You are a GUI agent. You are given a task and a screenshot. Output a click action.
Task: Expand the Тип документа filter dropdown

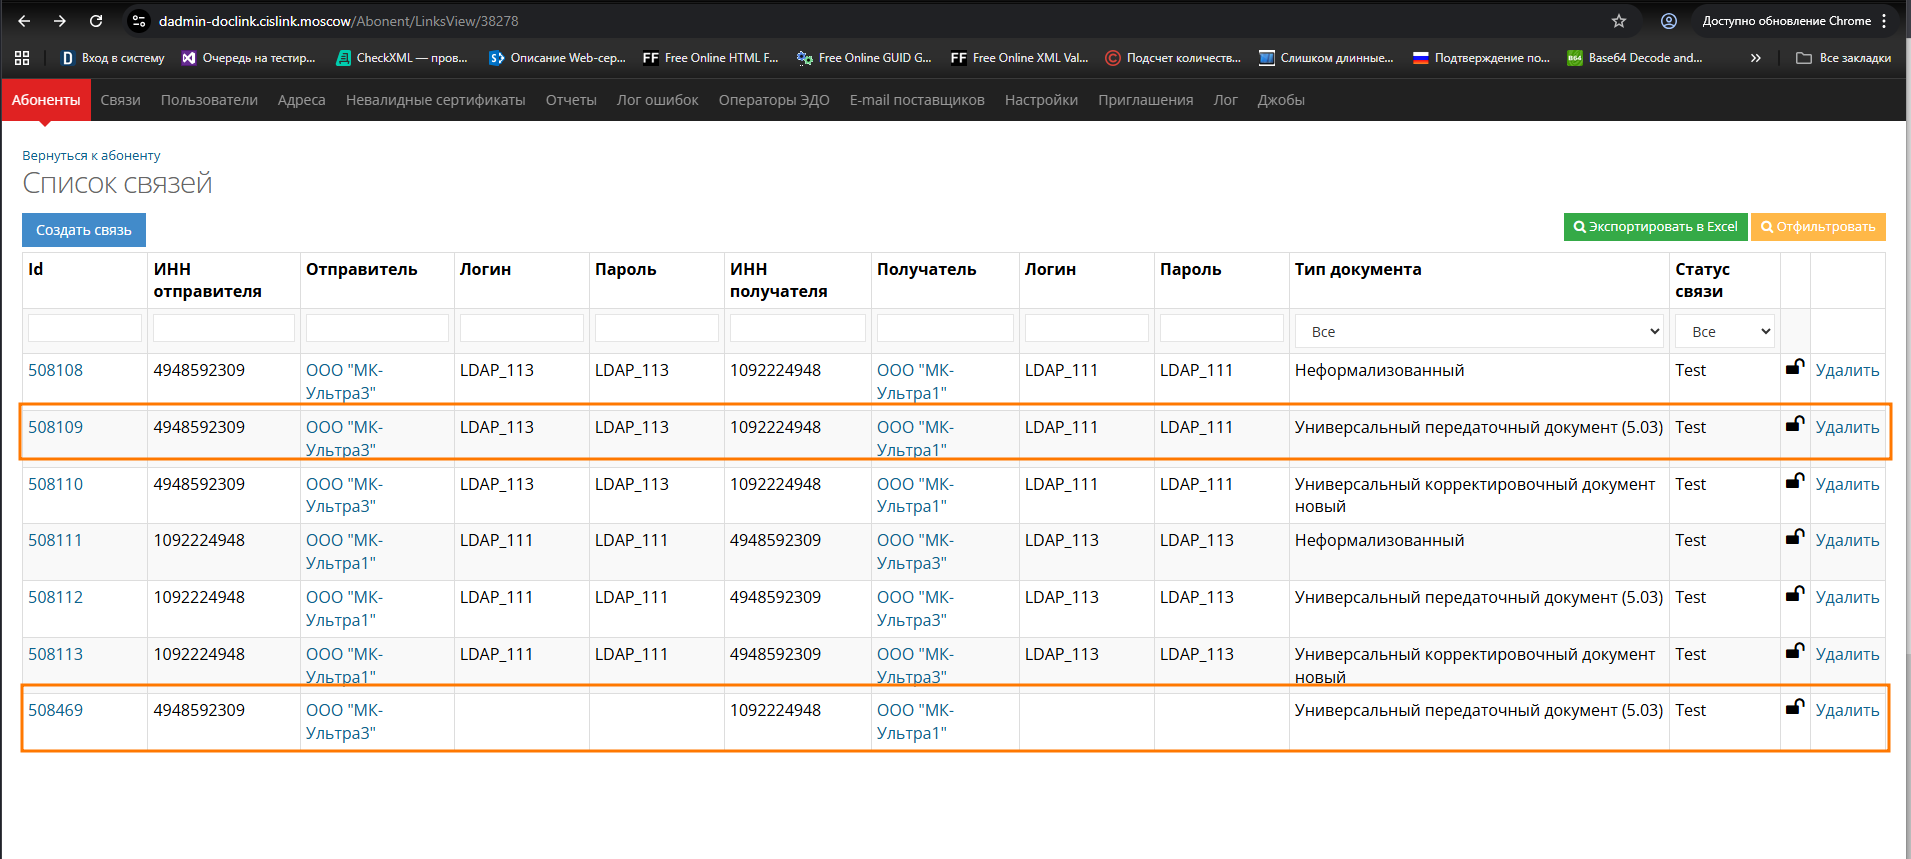point(1479,331)
